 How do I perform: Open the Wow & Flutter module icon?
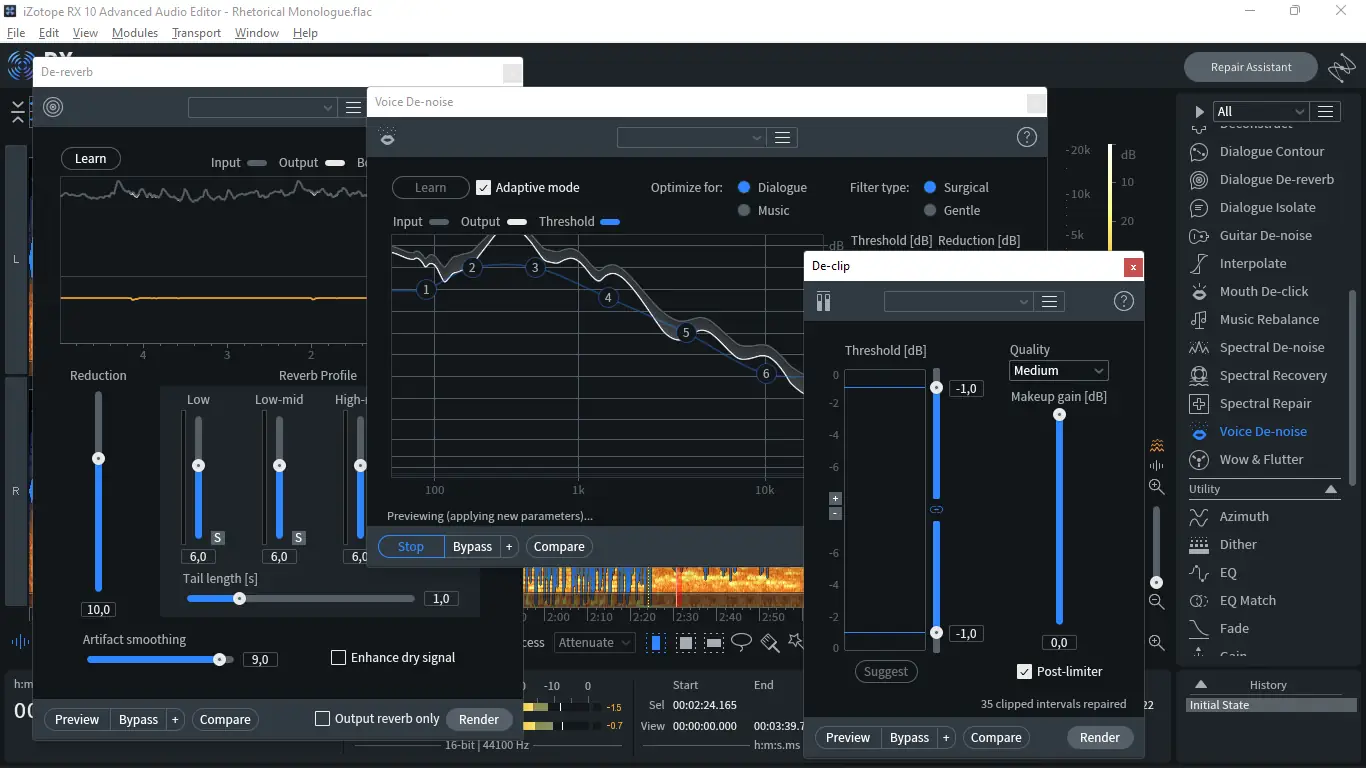1199,460
